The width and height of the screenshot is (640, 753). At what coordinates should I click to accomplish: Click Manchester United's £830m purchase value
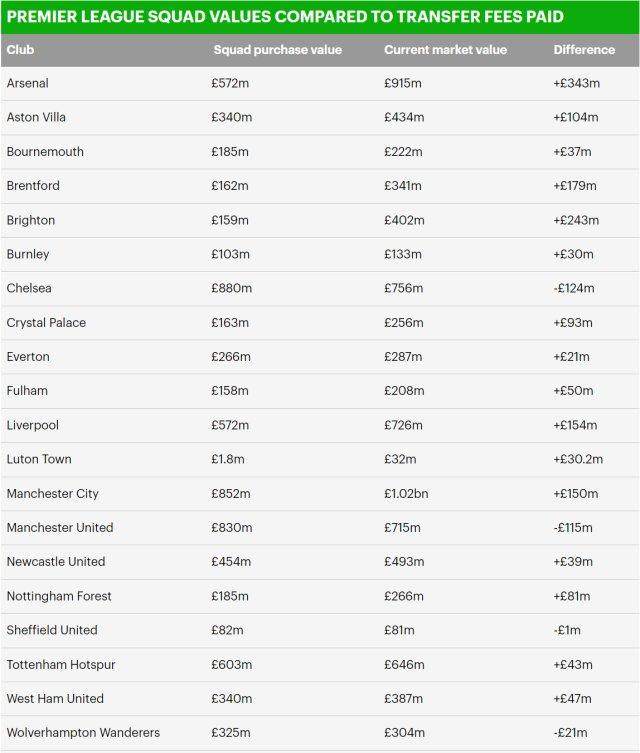click(231, 527)
